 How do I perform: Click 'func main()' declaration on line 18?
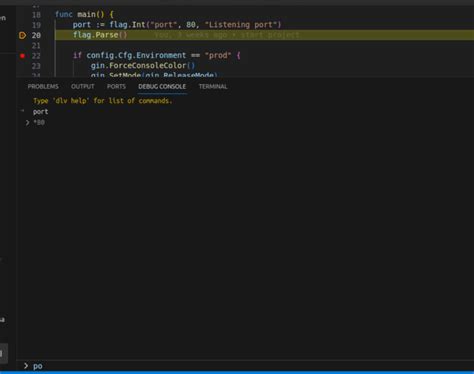pos(80,15)
